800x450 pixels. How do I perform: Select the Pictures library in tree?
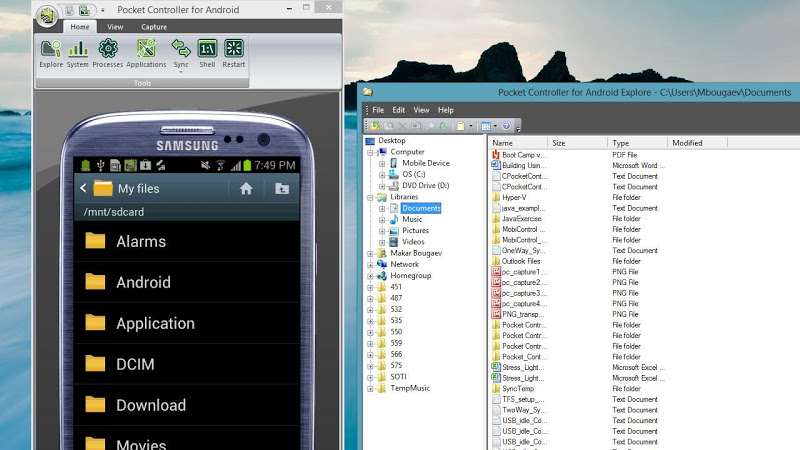pos(414,231)
